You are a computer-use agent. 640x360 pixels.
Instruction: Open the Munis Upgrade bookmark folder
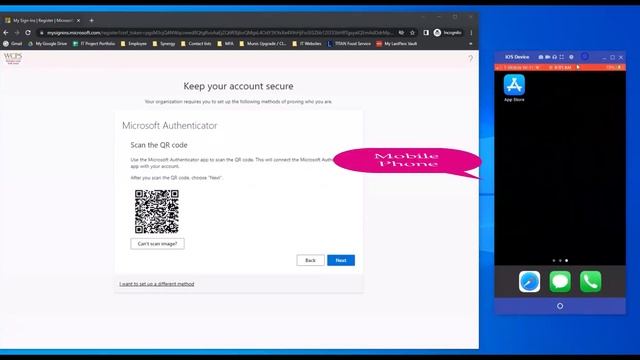pyautogui.click(x=263, y=44)
